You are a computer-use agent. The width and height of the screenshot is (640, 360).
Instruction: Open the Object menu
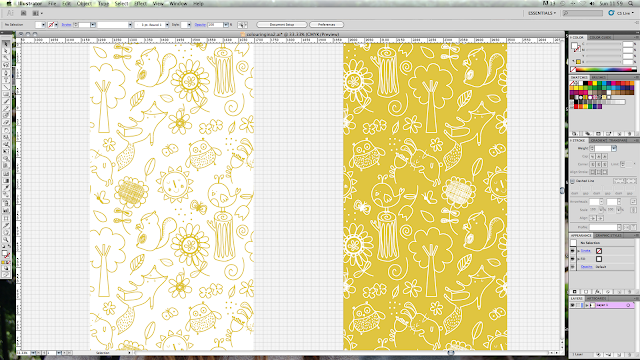[84, 3]
